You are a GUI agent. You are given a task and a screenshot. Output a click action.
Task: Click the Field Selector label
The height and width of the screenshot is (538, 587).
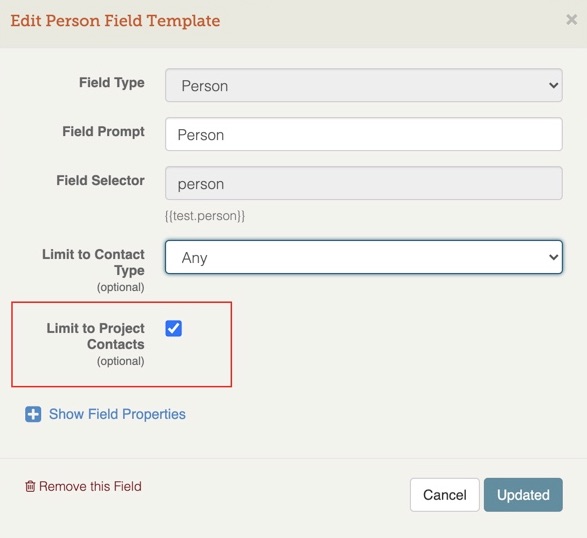click(100, 180)
